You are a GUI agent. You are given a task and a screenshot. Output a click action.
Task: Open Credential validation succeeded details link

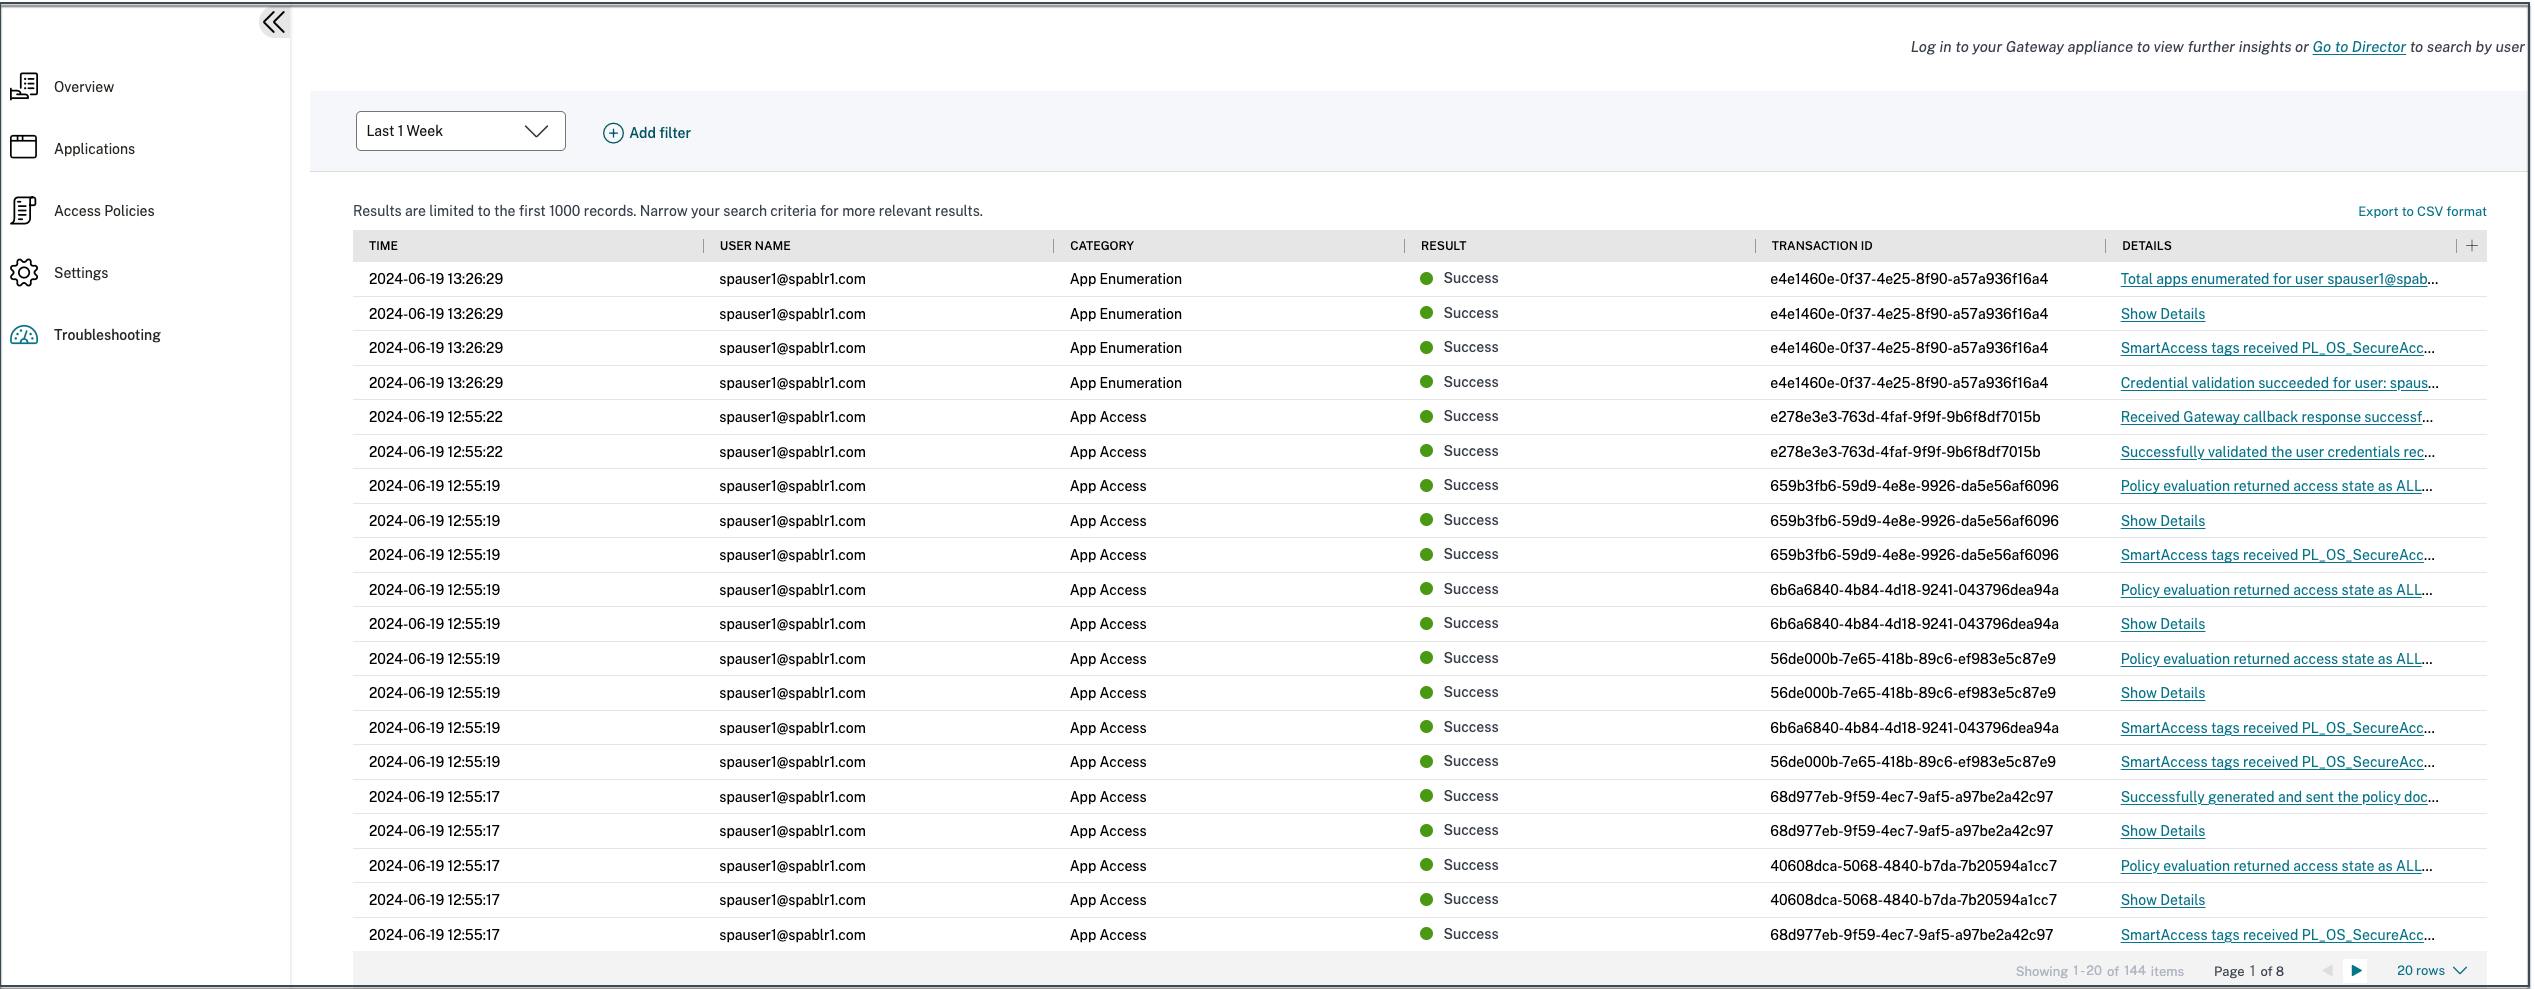pos(2278,383)
